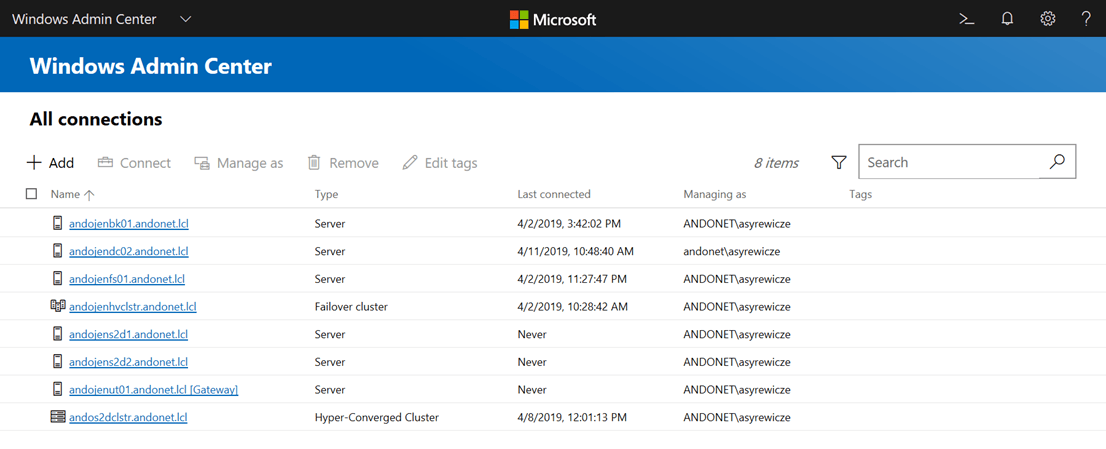Open the andos2dclstr.andonet.lcl link

(x=128, y=417)
